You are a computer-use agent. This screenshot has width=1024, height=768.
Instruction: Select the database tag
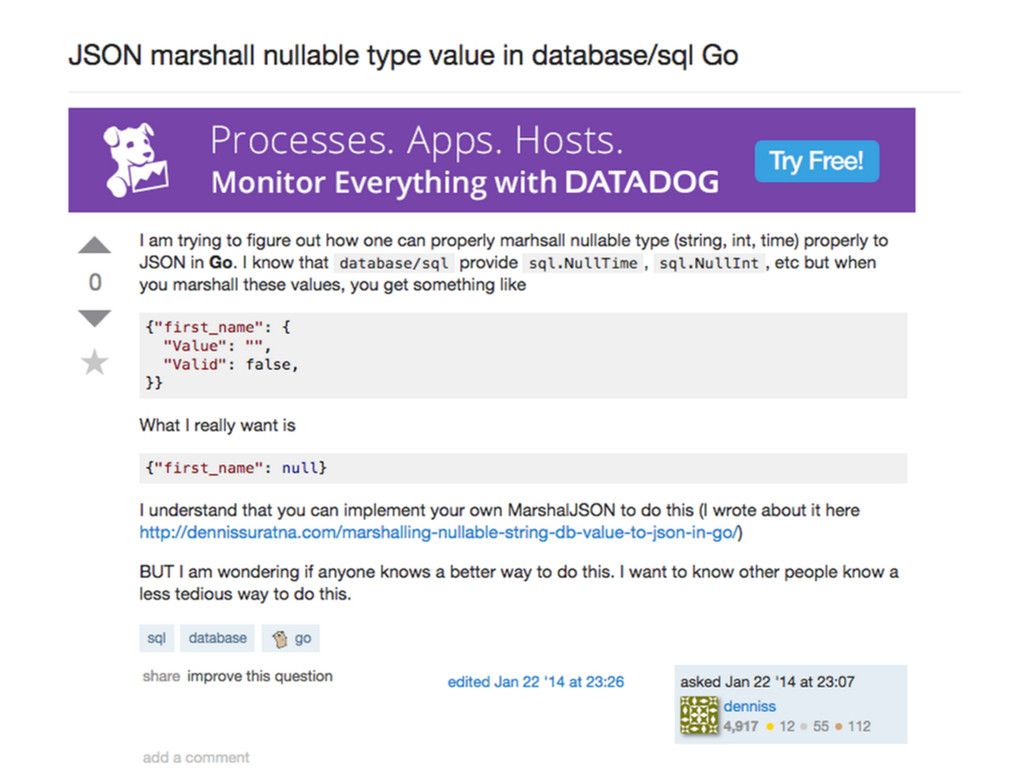pyautogui.click(x=217, y=638)
